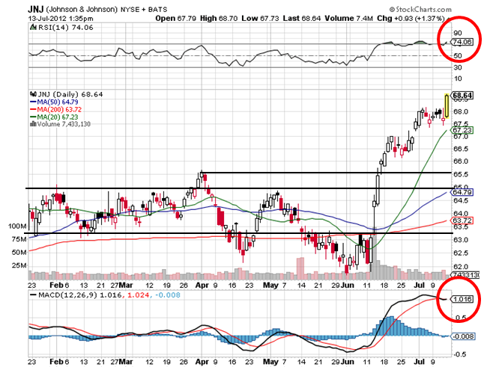Click the 74.06 RSI value tag on right axis
490x367 pixels.
pyautogui.click(x=461, y=42)
